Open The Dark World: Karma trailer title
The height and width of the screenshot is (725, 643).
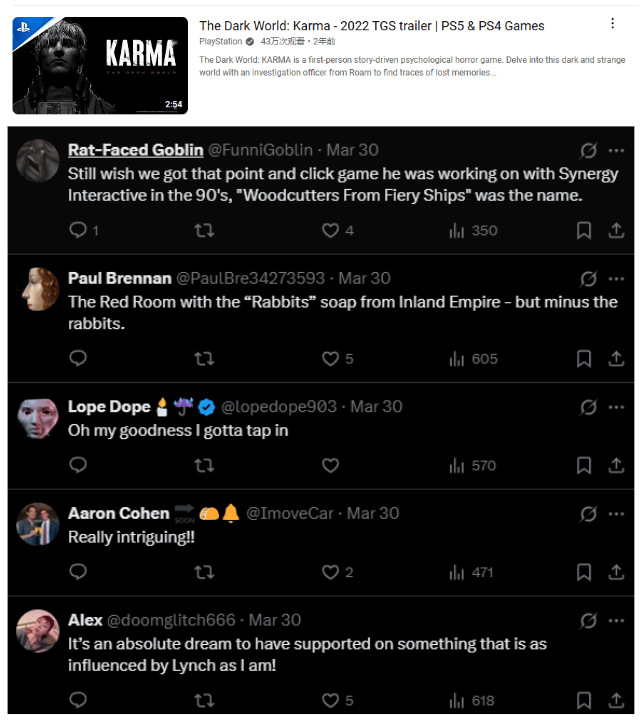[x=371, y=25]
